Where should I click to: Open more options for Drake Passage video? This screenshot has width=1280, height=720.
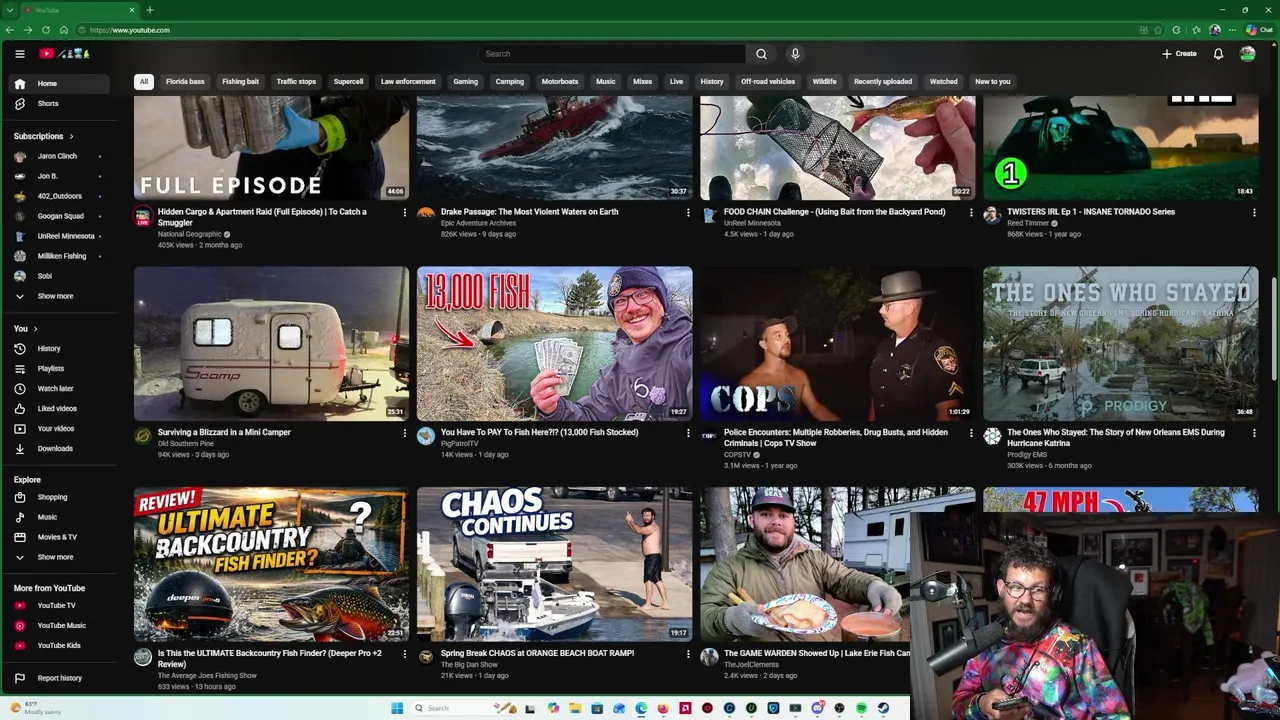pyautogui.click(x=687, y=212)
